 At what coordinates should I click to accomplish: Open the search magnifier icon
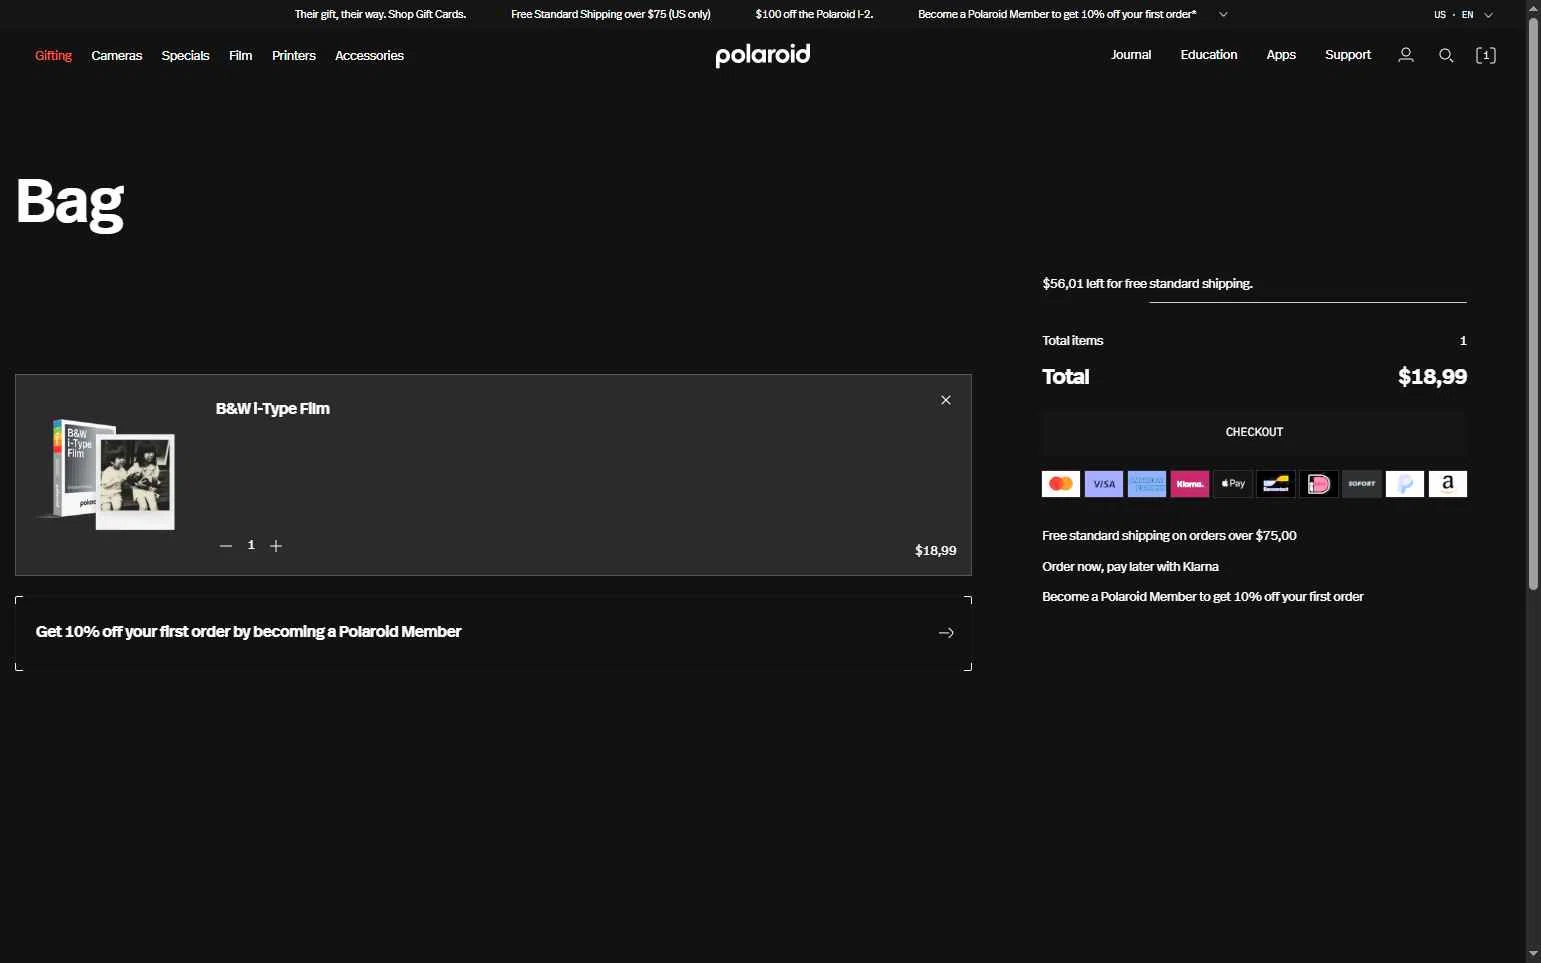1446,55
